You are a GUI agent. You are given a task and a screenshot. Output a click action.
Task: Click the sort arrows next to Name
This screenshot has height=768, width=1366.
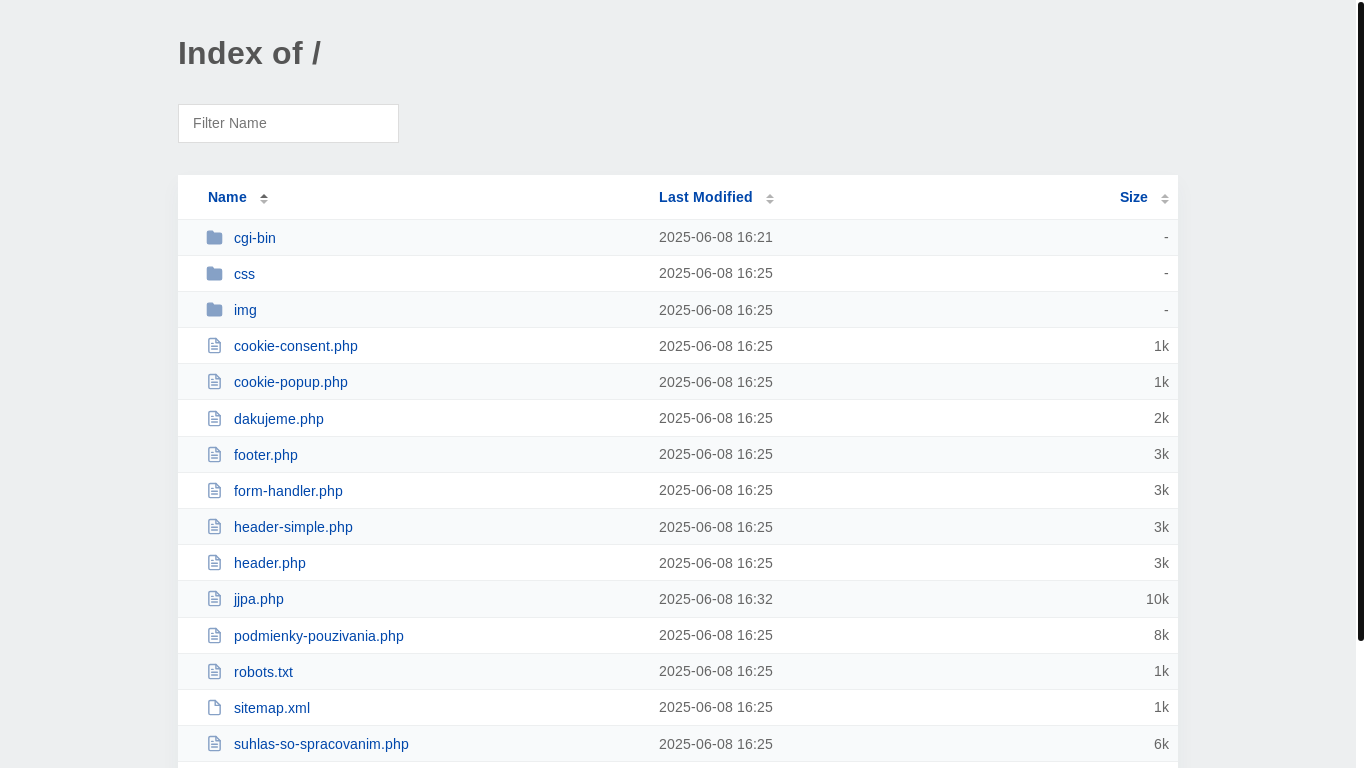point(264,198)
